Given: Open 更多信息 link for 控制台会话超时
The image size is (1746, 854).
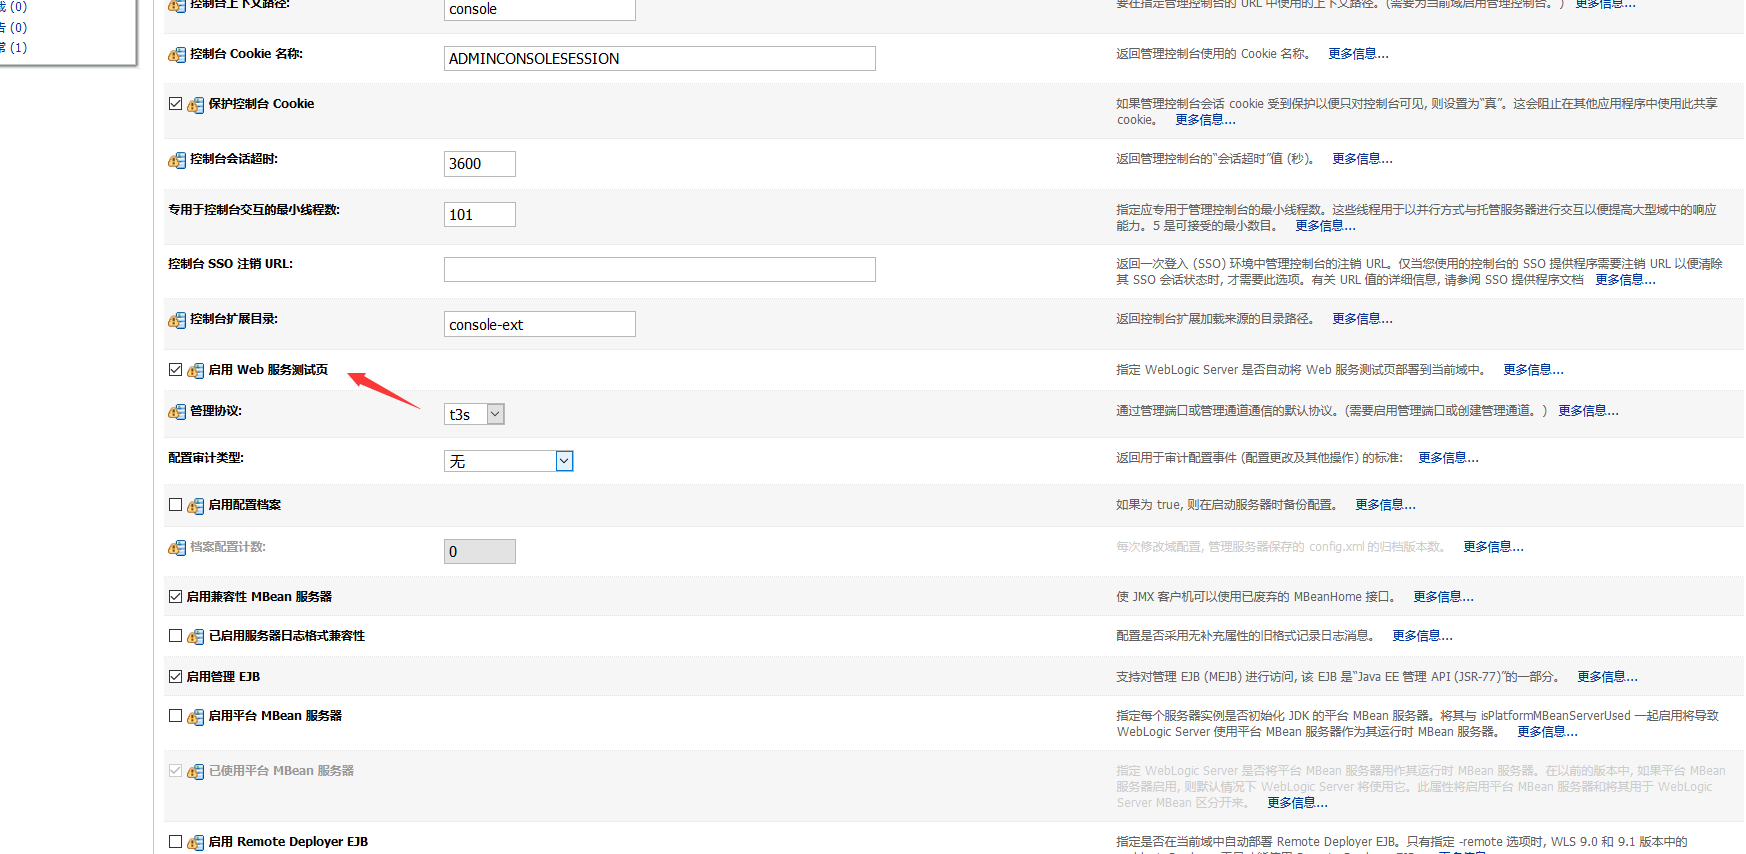Looking at the screenshot, I should coord(1362,159).
